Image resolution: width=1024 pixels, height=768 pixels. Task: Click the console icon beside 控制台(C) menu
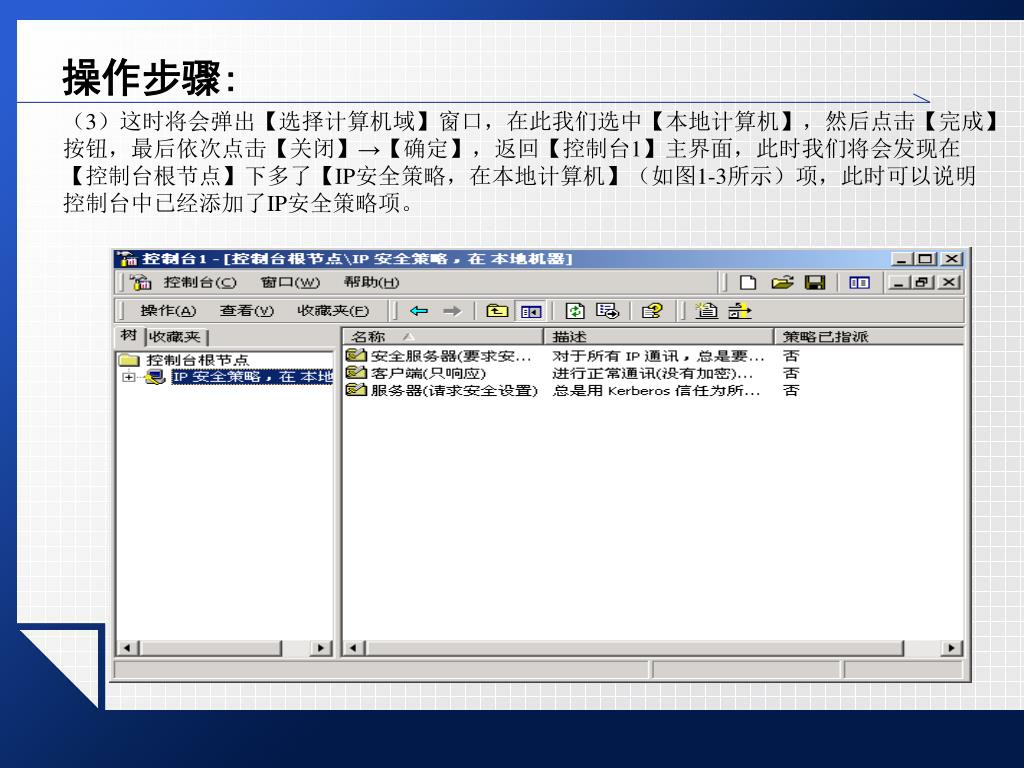coord(140,283)
